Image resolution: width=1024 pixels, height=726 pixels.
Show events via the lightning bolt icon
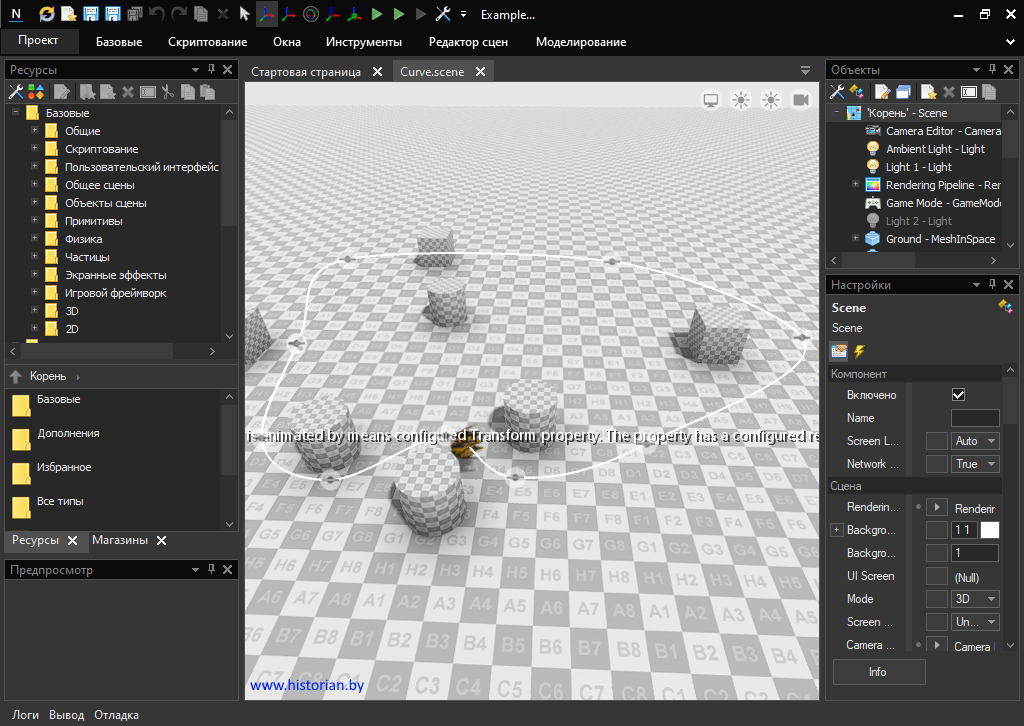click(x=858, y=351)
